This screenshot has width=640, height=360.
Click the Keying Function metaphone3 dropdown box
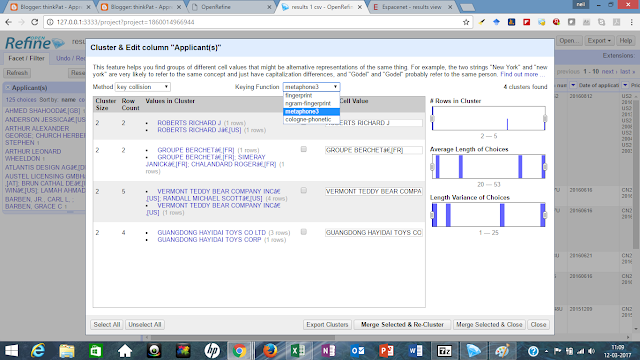(311, 87)
